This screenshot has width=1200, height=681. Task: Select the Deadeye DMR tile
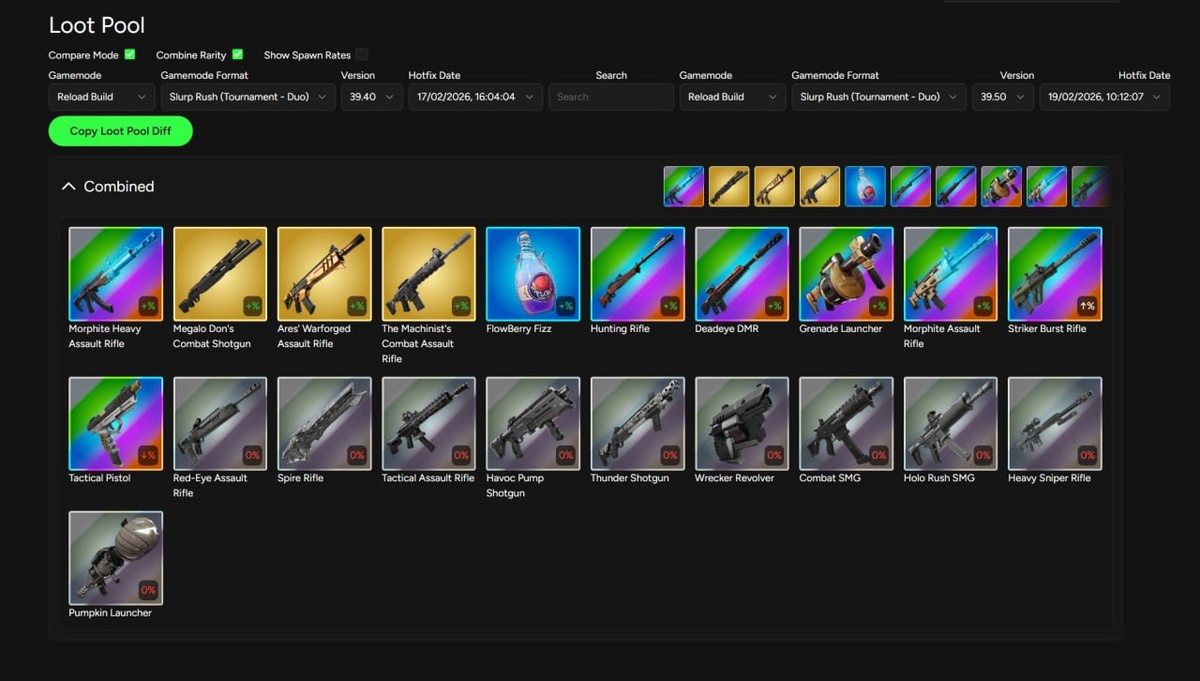(742, 274)
